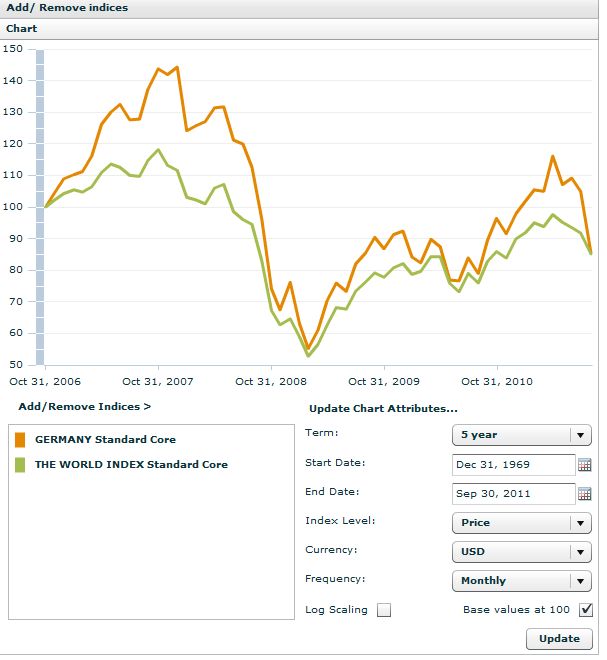This screenshot has height=660, width=607.
Task: Open the Start Date calendar picker icon
Action: pyautogui.click(x=584, y=465)
